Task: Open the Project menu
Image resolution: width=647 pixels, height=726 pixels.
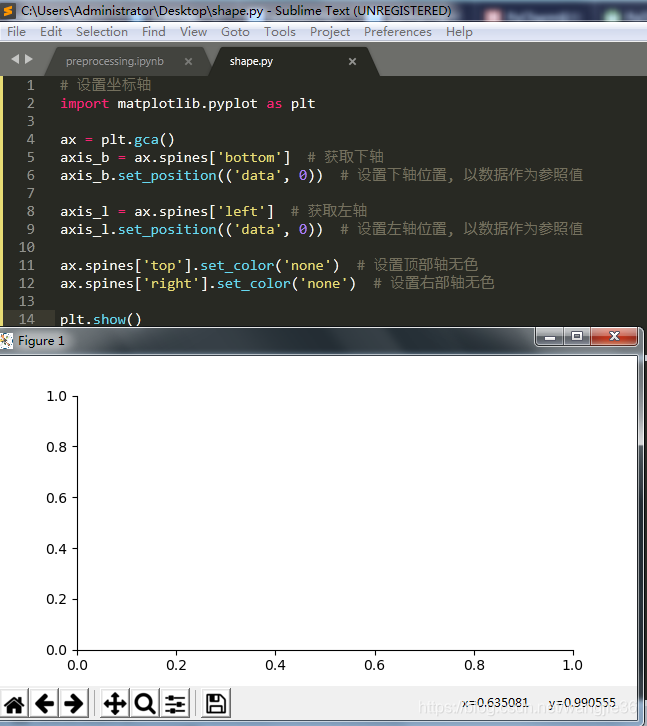Action: (330, 31)
